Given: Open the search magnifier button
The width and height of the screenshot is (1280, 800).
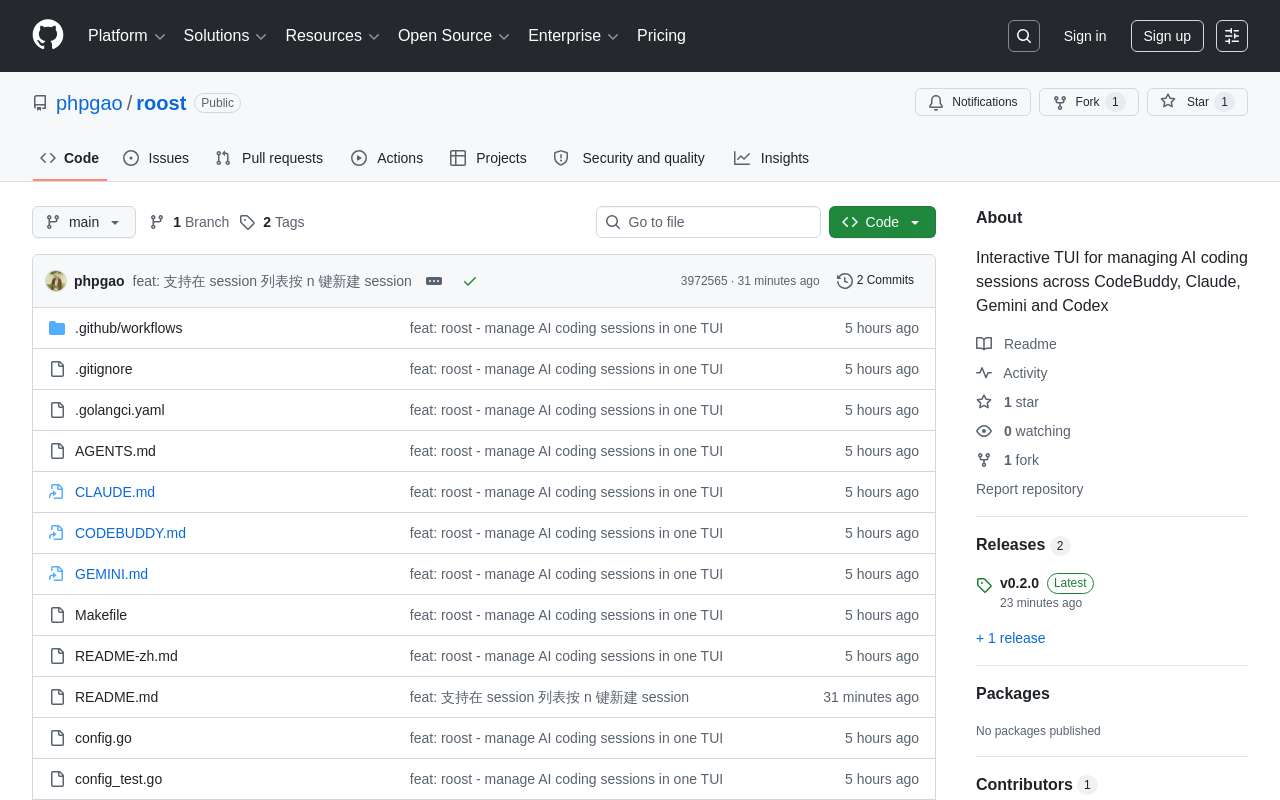Looking at the screenshot, I should (1024, 36).
